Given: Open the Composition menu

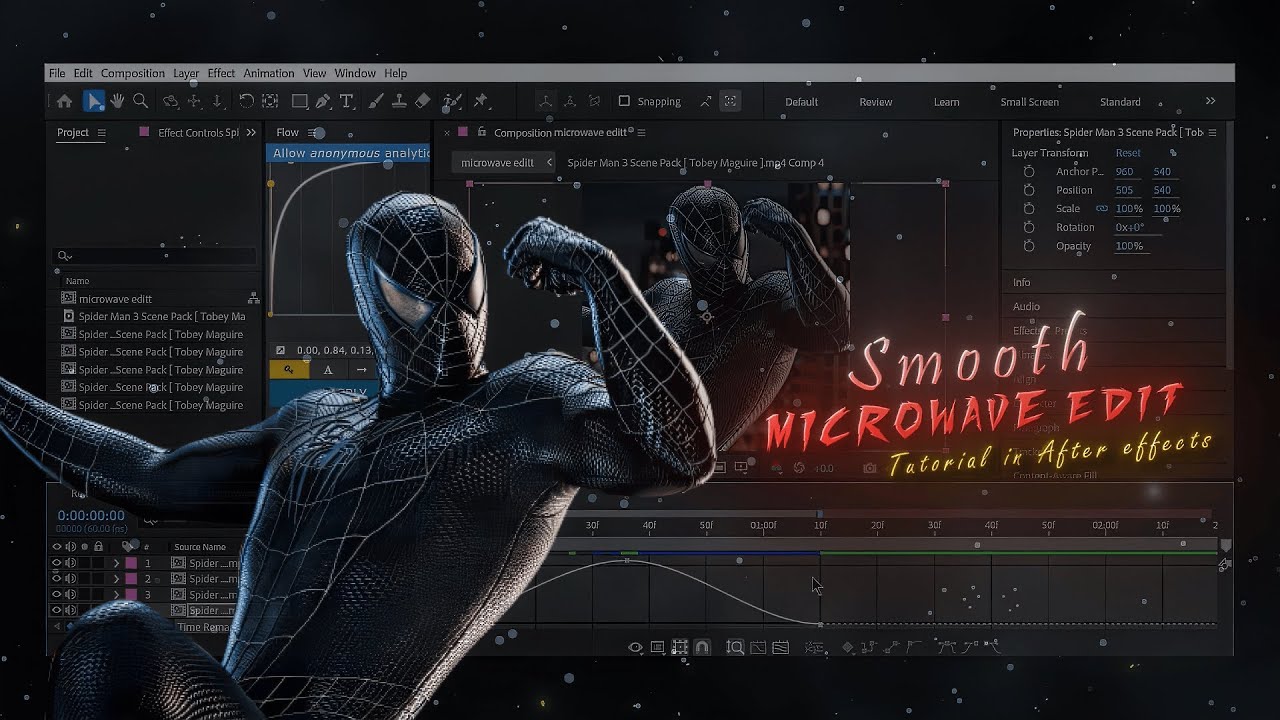Looking at the screenshot, I should tap(133, 73).
